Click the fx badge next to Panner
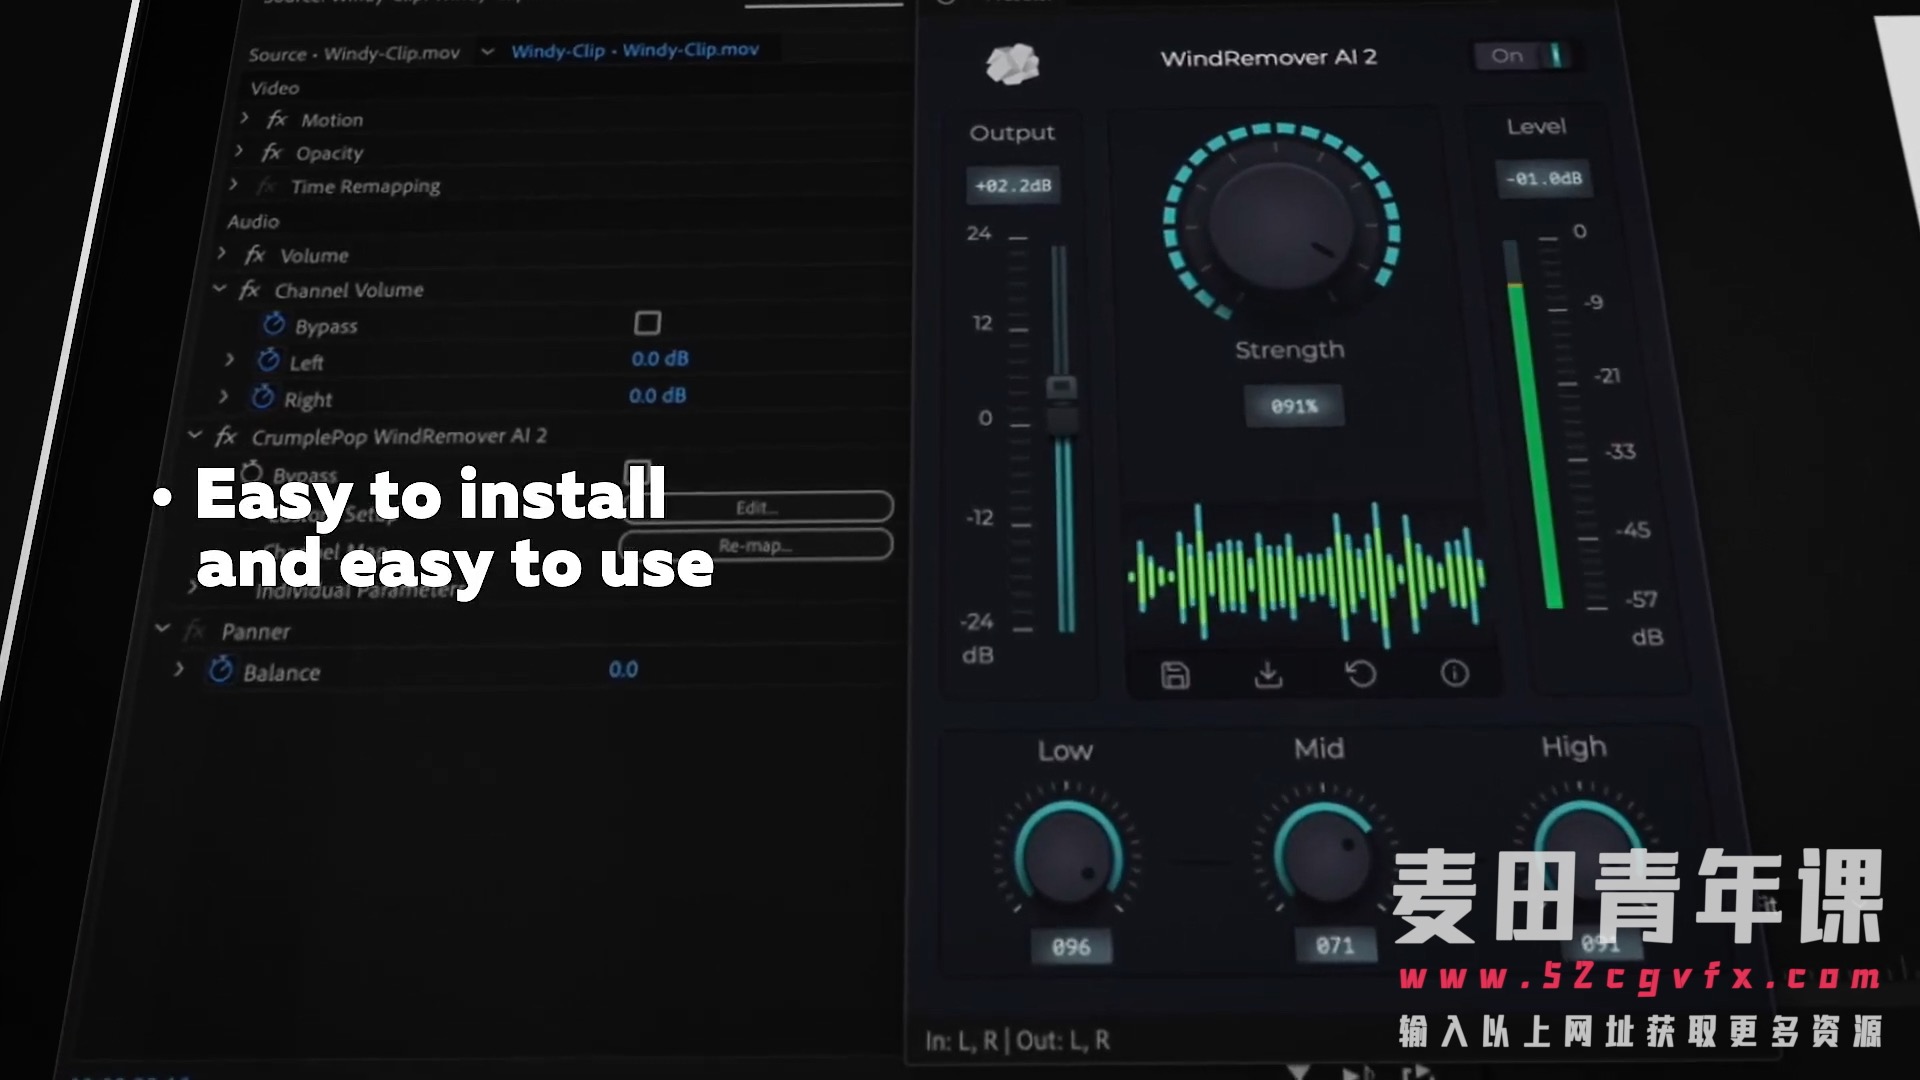Image resolution: width=1920 pixels, height=1080 pixels. pyautogui.click(x=196, y=631)
